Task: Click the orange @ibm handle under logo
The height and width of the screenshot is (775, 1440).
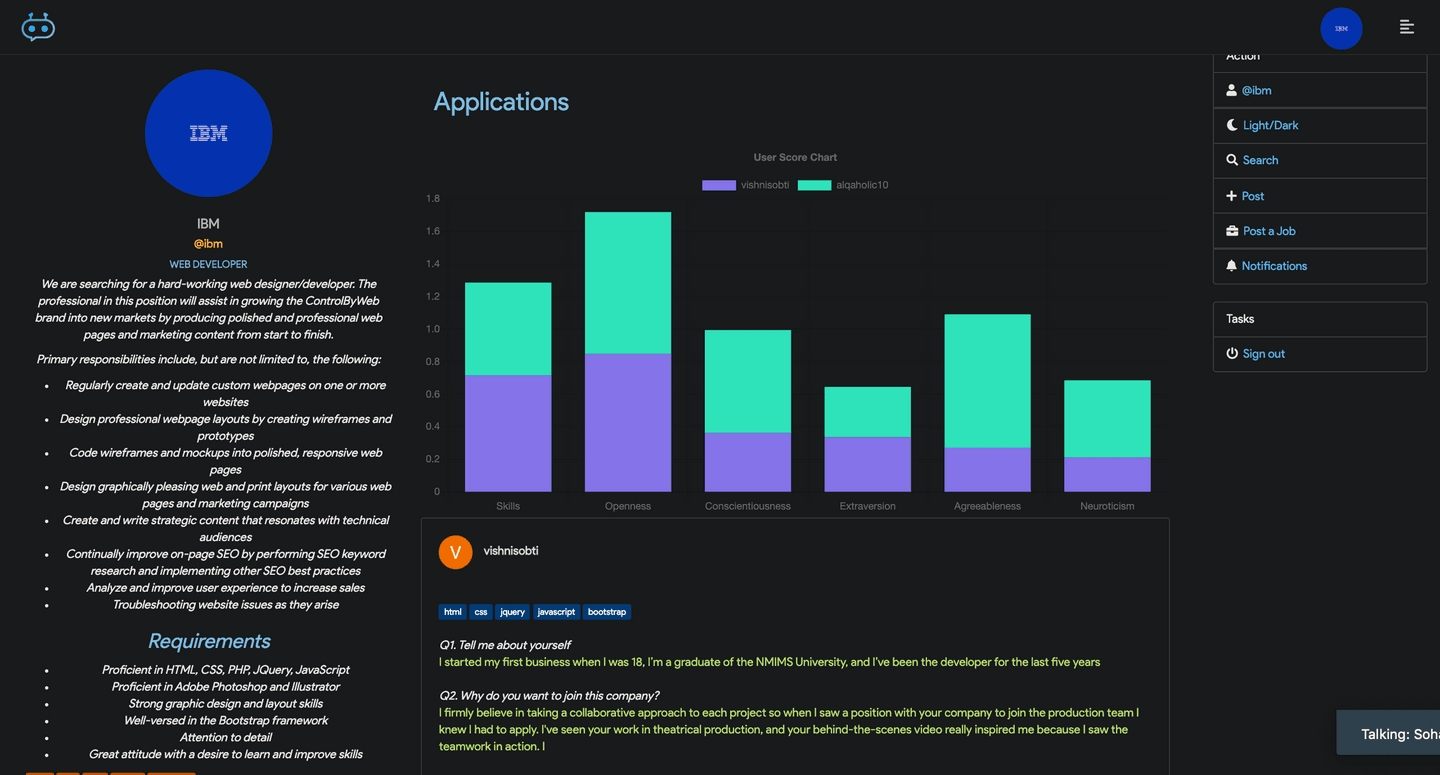Action: (208, 244)
